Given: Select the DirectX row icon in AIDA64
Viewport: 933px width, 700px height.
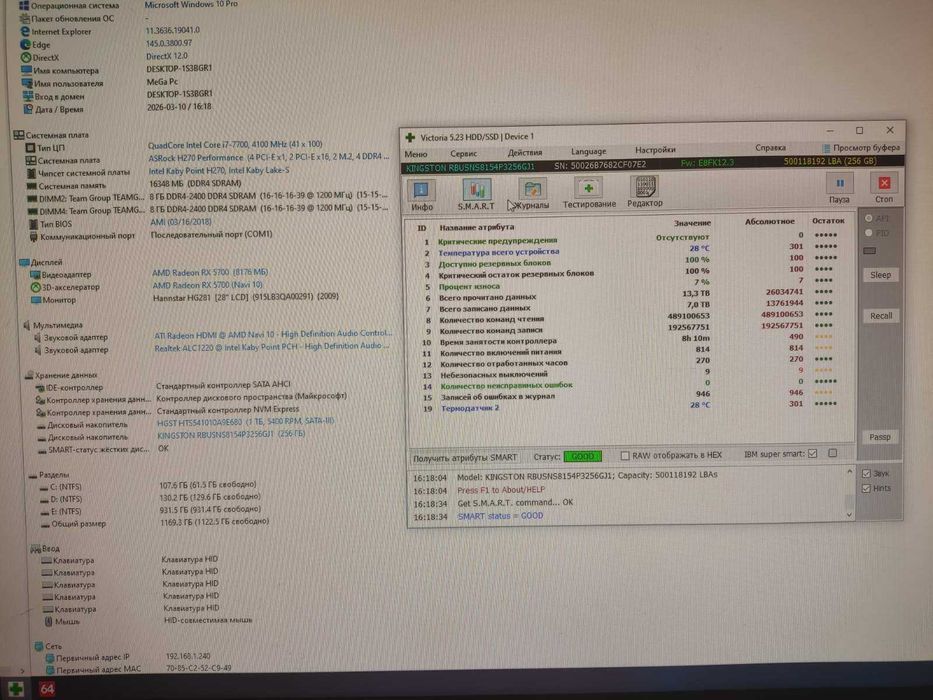Looking at the screenshot, I should tap(26, 58).
